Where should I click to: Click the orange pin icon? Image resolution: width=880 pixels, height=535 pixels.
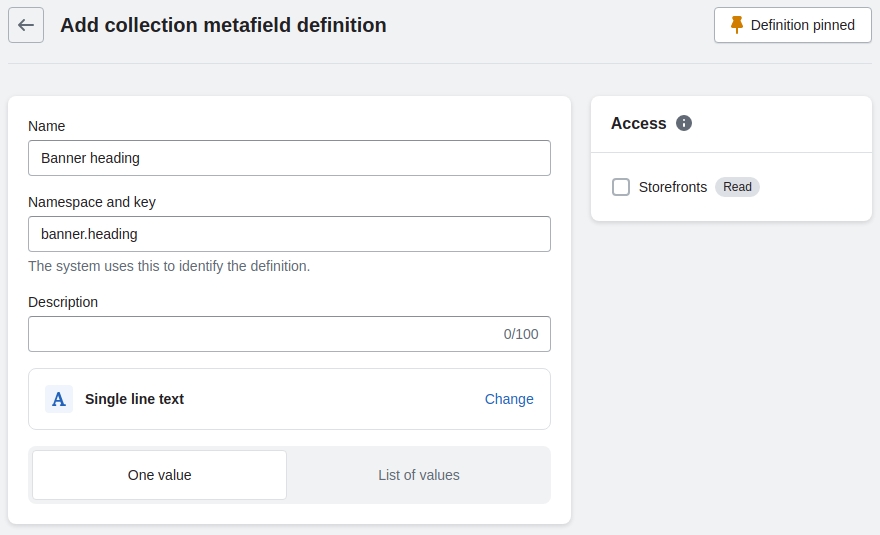click(x=737, y=25)
